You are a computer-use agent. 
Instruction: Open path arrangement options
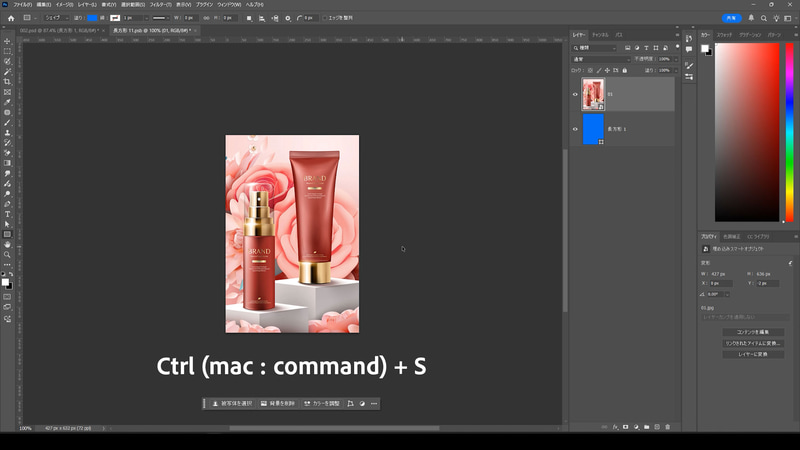click(x=275, y=18)
